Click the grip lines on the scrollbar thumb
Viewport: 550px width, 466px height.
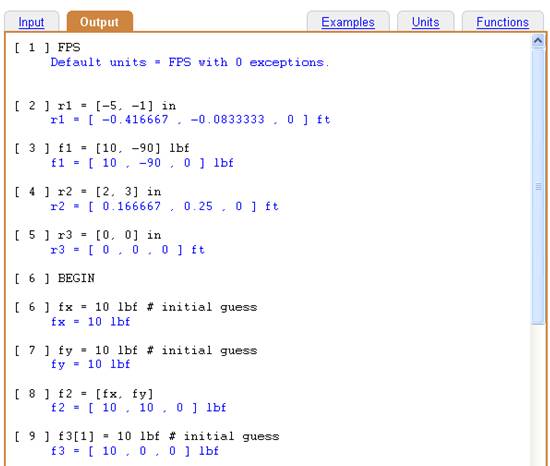538,187
